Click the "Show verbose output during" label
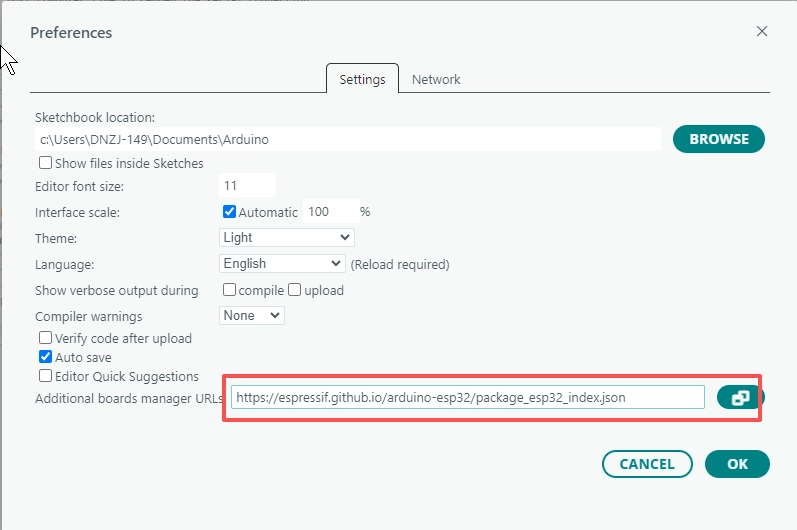 click(116, 291)
